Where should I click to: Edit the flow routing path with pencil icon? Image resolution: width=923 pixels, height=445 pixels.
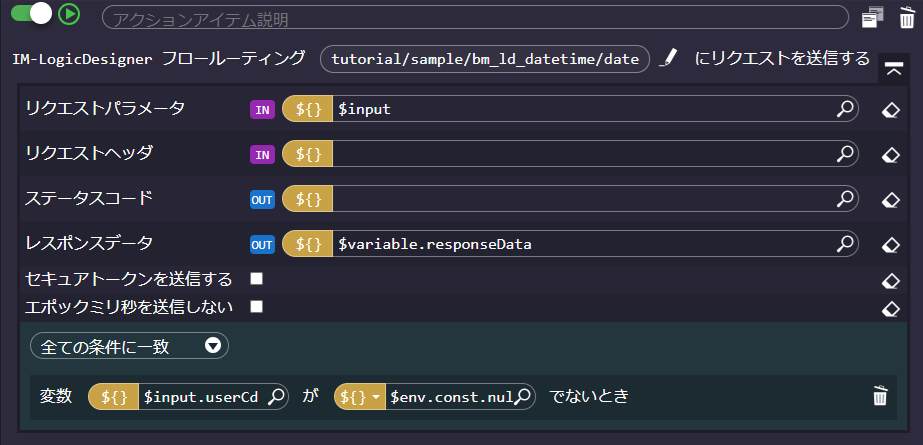click(669, 58)
